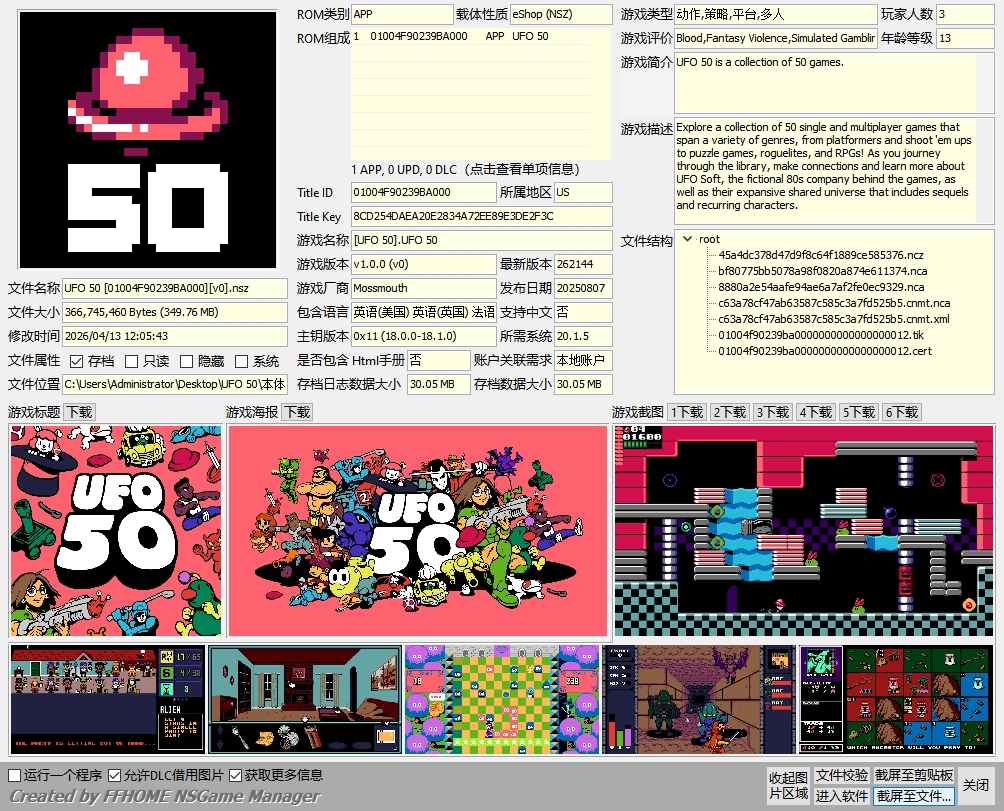Click the 6下载 screenshot download button
Viewport: 1004px width, 811px height.
(x=902, y=412)
